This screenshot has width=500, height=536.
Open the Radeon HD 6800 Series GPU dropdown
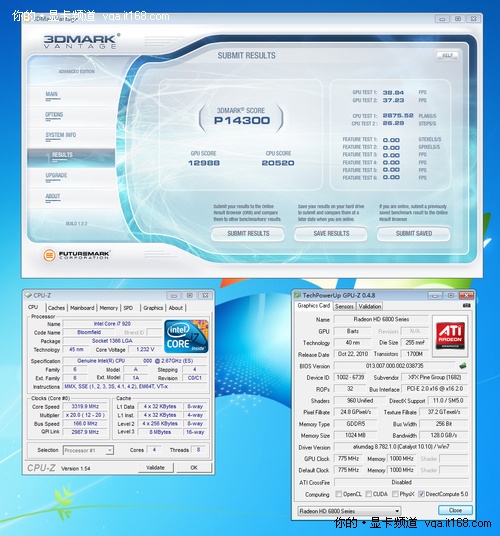349,511
